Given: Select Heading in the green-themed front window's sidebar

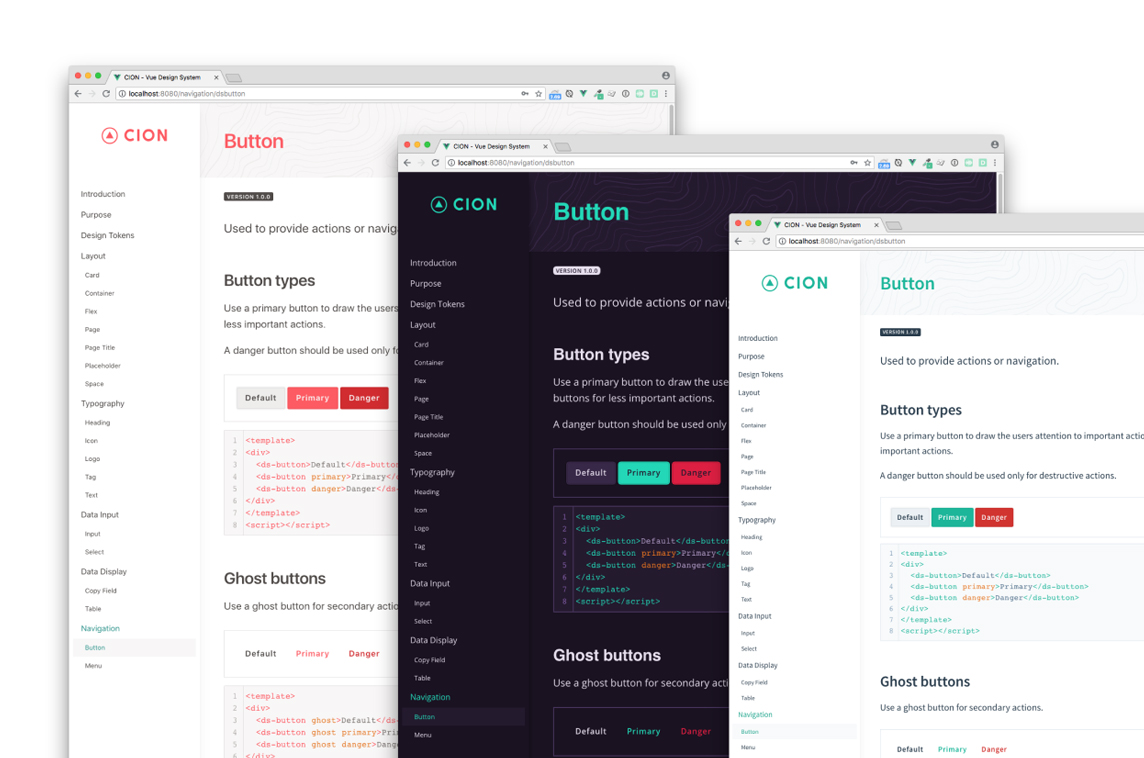Looking at the screenshot, I should tap(751, 537).
